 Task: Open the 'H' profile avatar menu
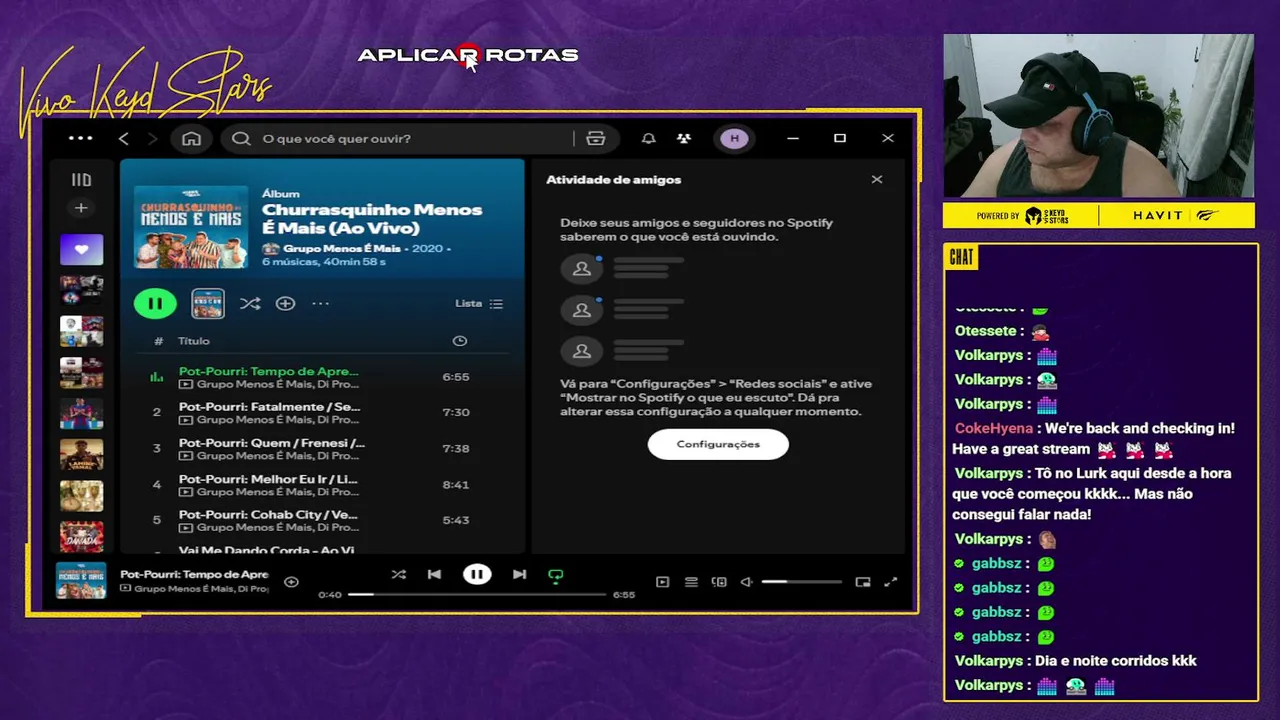tap(735, 138)
